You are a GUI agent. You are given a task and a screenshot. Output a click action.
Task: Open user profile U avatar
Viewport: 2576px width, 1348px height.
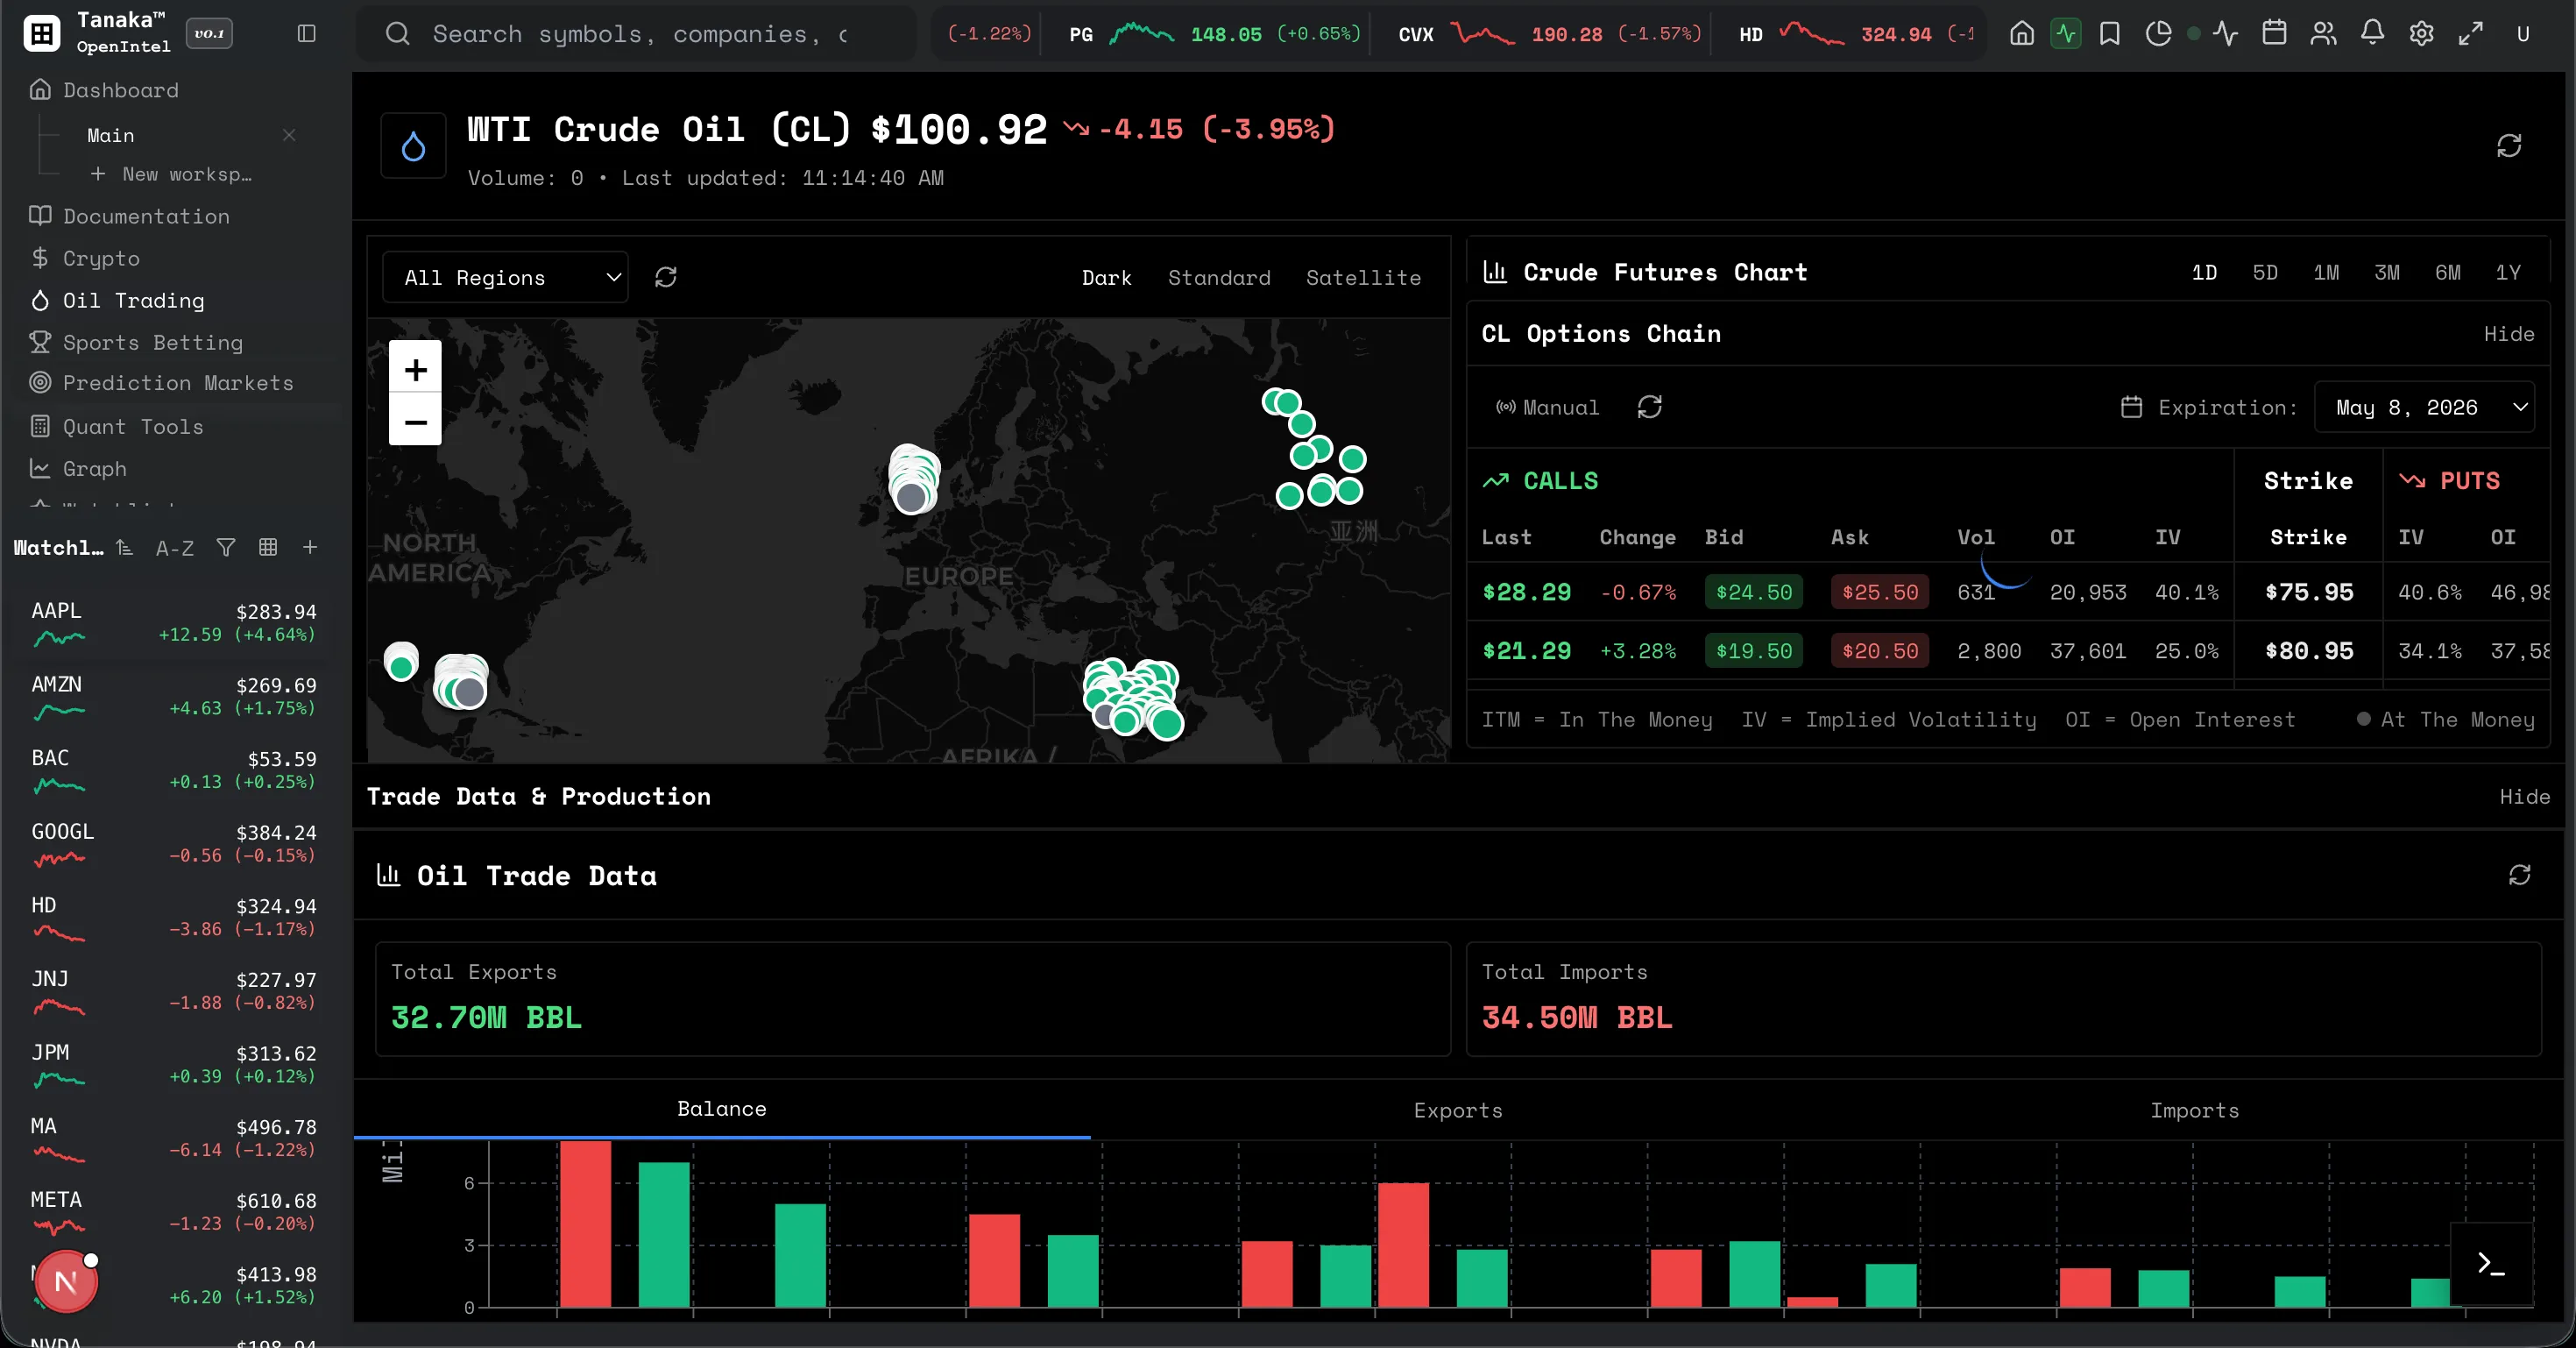2523,34
